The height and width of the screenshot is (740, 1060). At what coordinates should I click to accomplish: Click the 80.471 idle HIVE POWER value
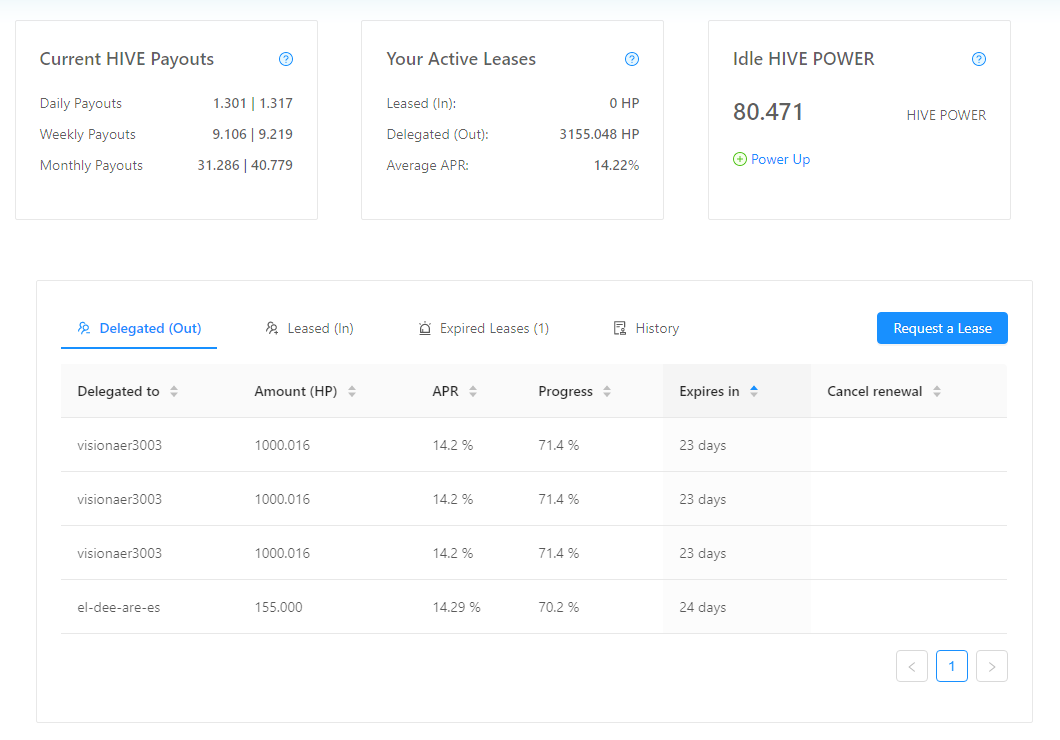point(768,112)
